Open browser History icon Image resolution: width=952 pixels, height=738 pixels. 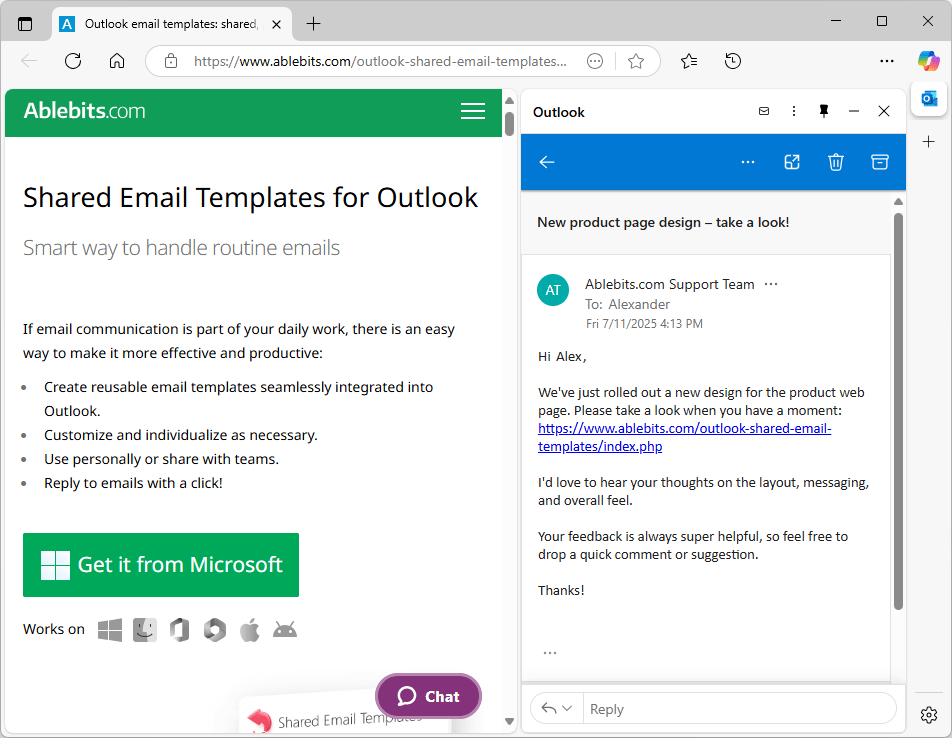click(x=733, y=61)
